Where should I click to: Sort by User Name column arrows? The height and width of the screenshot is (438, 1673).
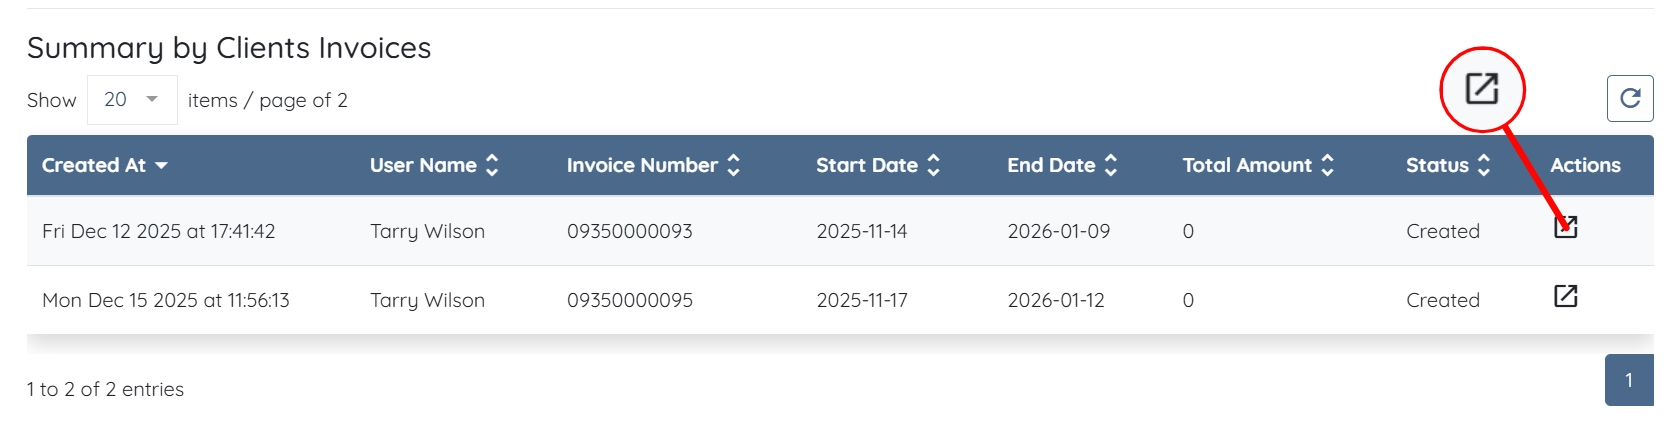pos(492,166)
